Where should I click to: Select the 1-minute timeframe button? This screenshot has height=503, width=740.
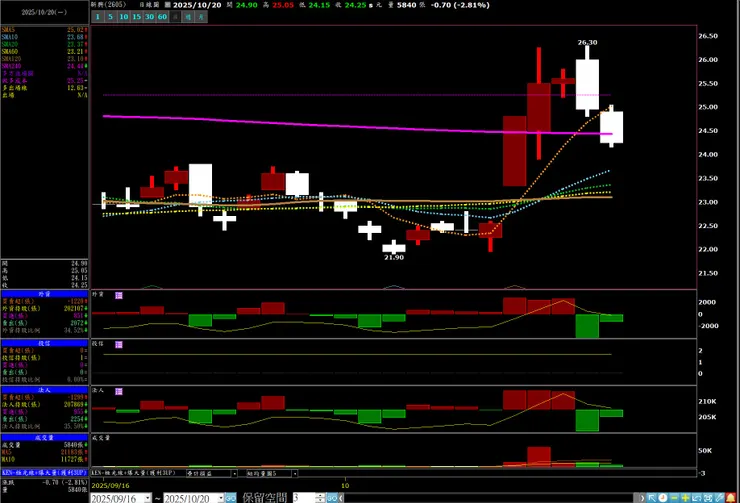(x=98, y=17)
